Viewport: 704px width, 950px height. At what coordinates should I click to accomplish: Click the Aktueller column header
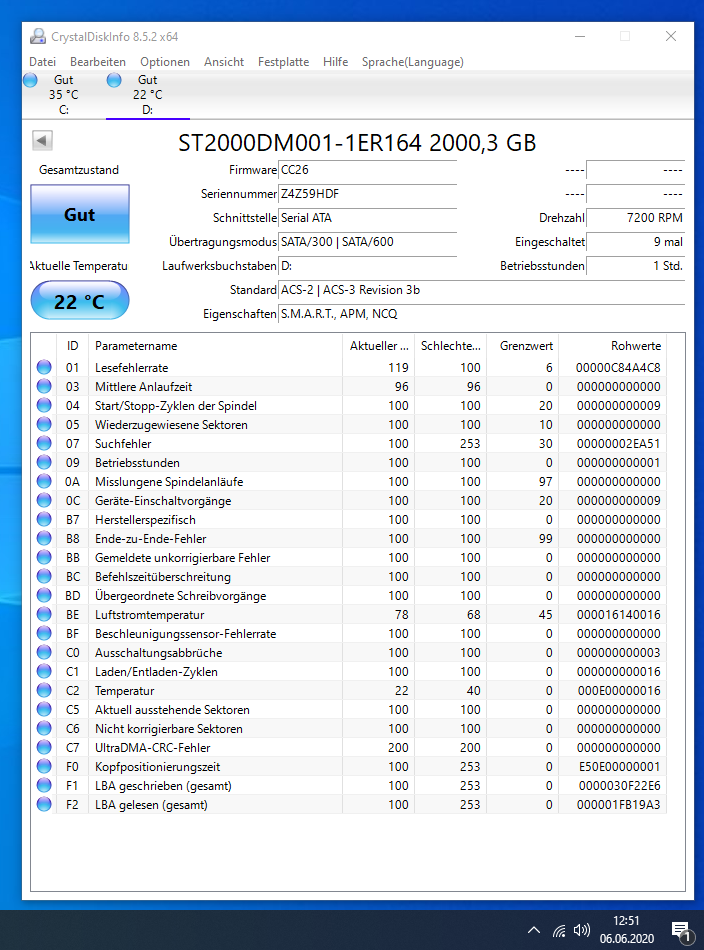379,346
